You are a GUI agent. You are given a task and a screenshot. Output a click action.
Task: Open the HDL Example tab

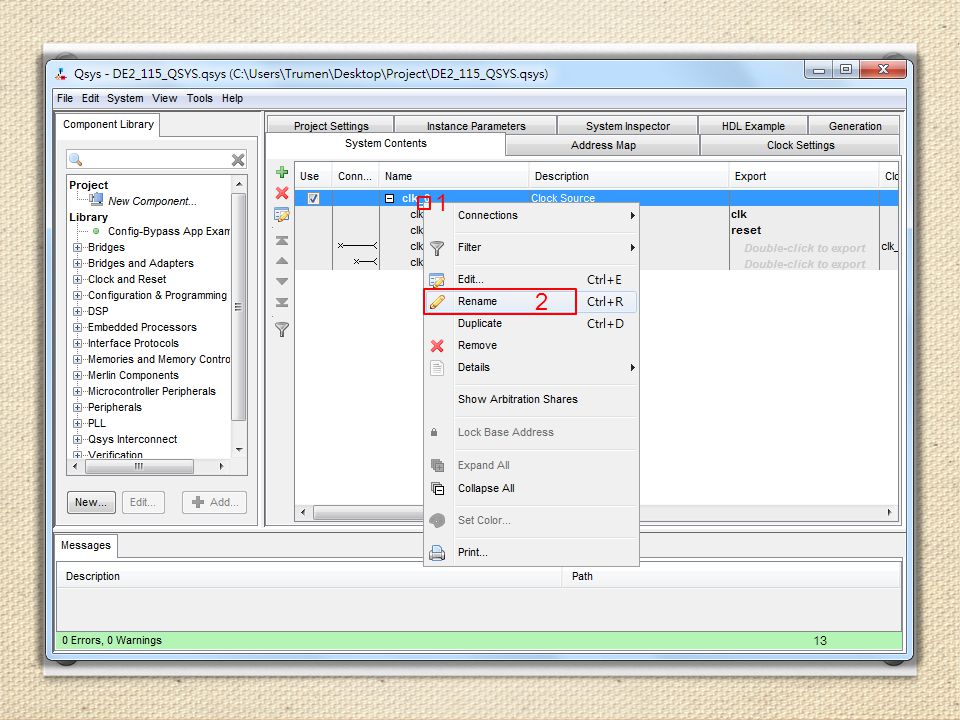(753, 126)
